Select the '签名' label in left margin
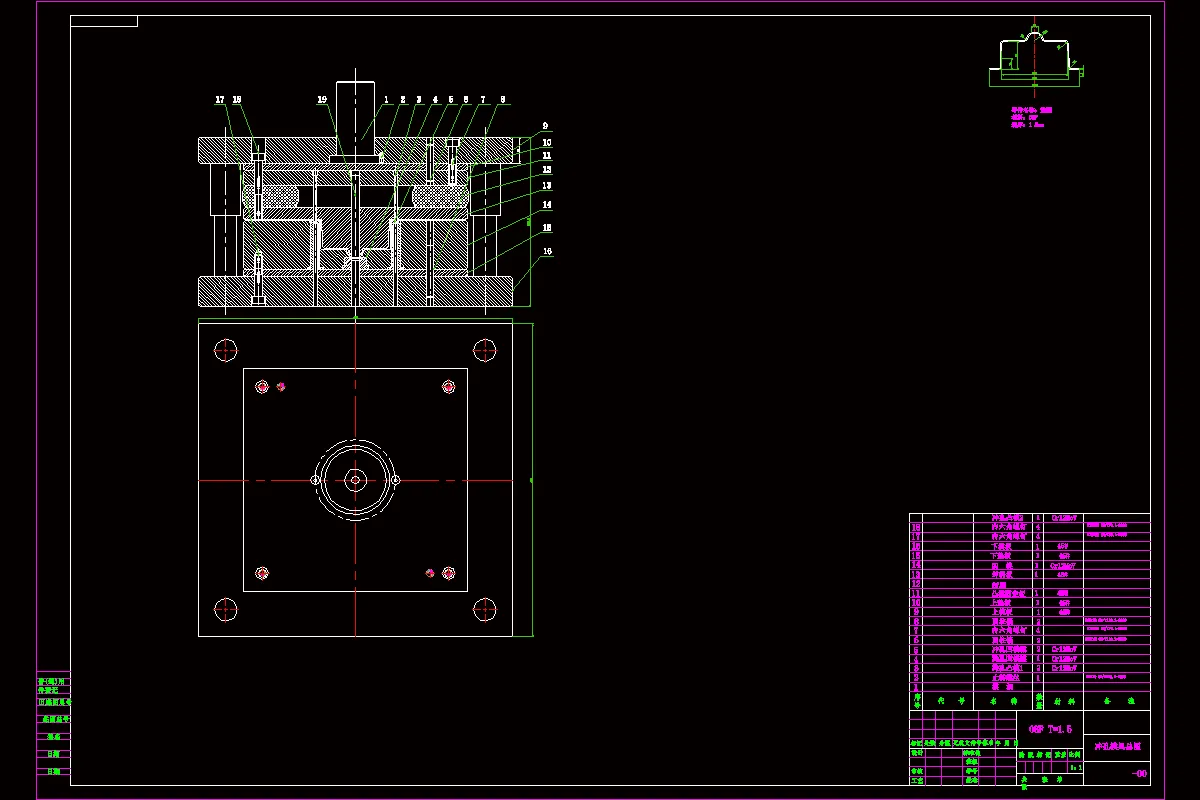The height and width of the screenshot is (800, 1200). 54,737
